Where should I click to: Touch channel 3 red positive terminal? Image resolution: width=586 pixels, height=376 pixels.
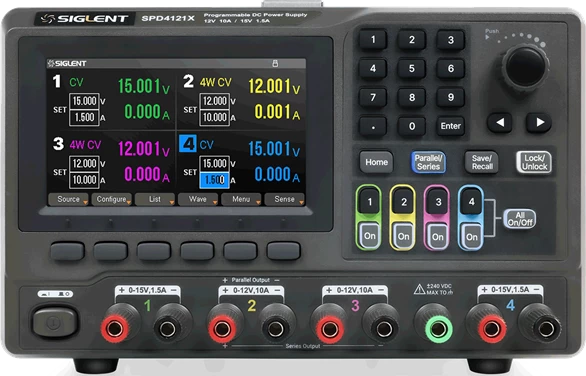tap(330, 329)
